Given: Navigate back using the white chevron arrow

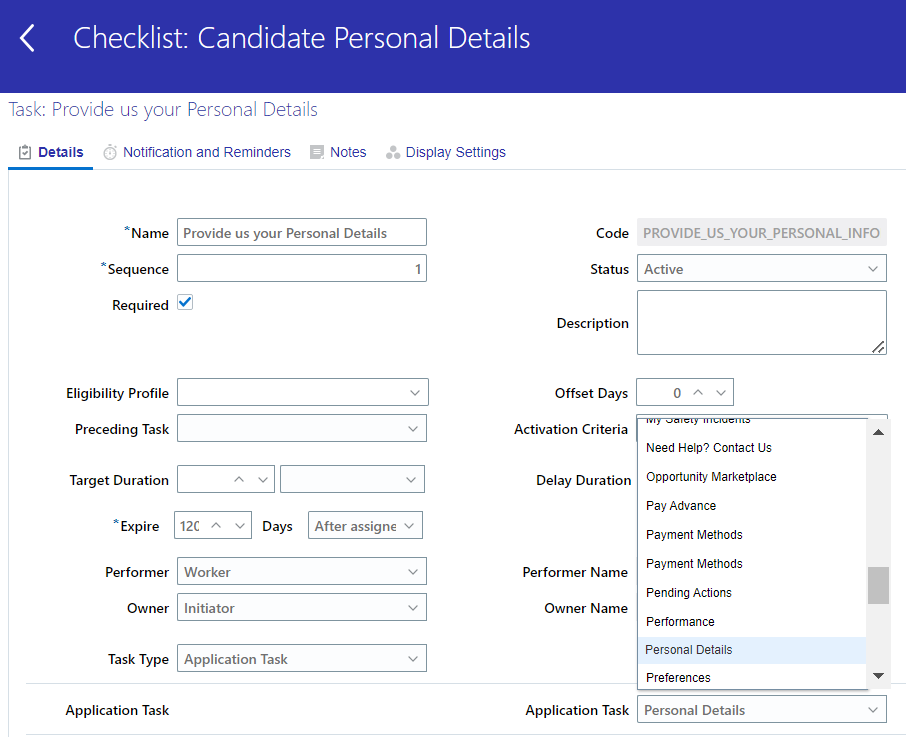Looking at the screenshot, I should (27, 38).
